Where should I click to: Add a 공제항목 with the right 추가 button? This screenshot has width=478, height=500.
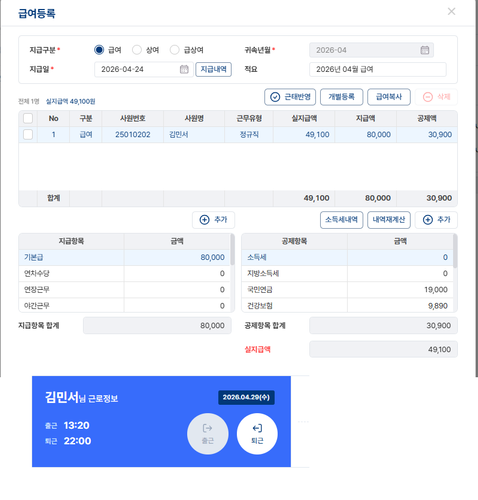pos(436,220)
